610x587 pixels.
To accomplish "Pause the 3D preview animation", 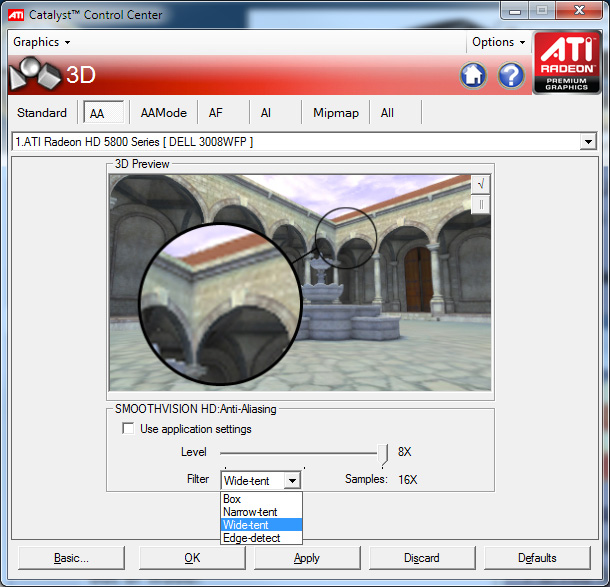I will 481,204.
